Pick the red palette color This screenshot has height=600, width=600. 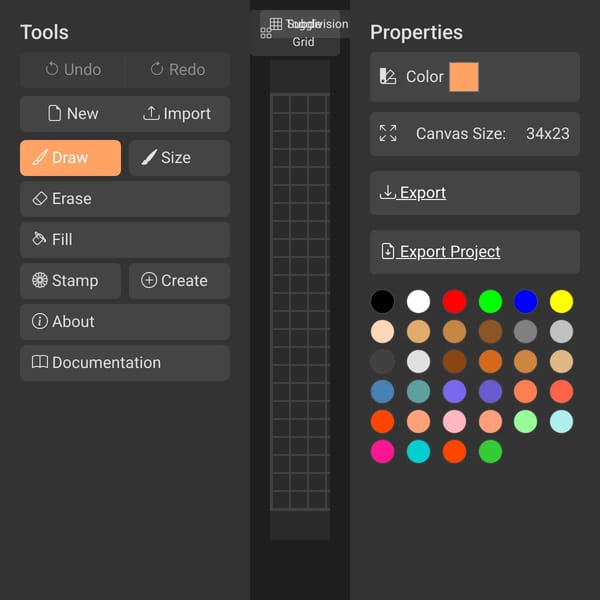454,302
